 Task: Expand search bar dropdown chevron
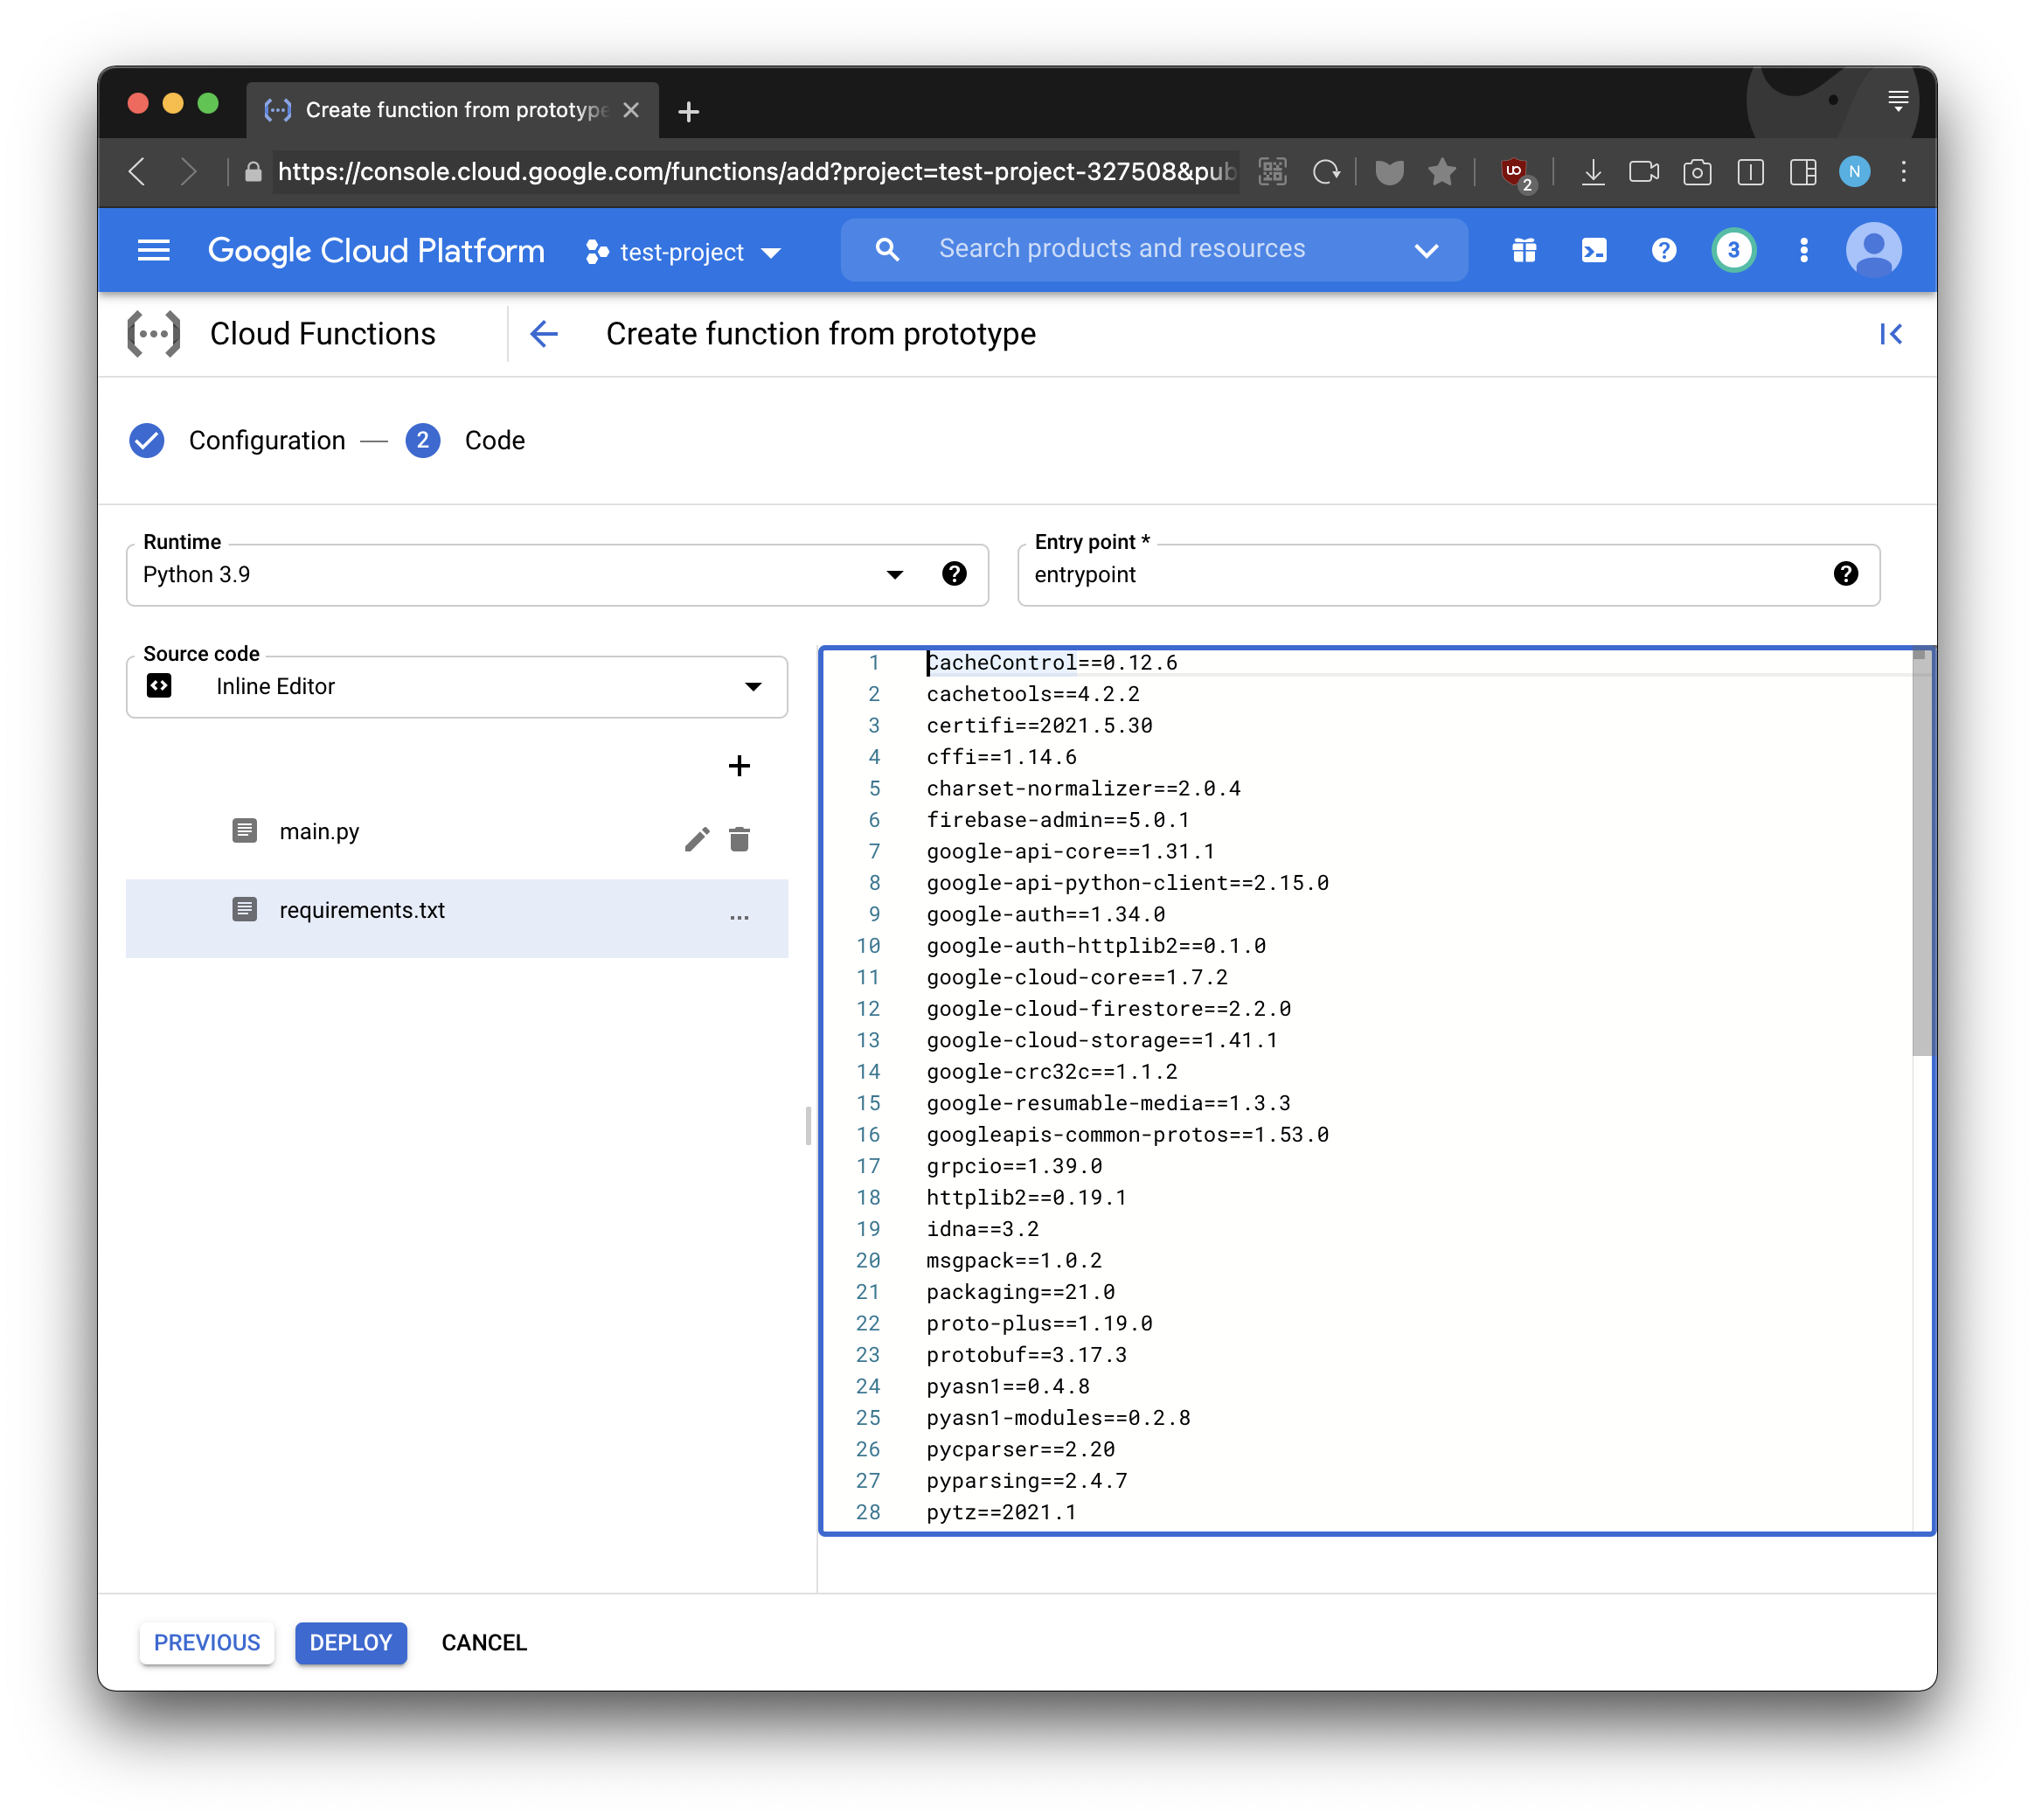pos(1426,250)
